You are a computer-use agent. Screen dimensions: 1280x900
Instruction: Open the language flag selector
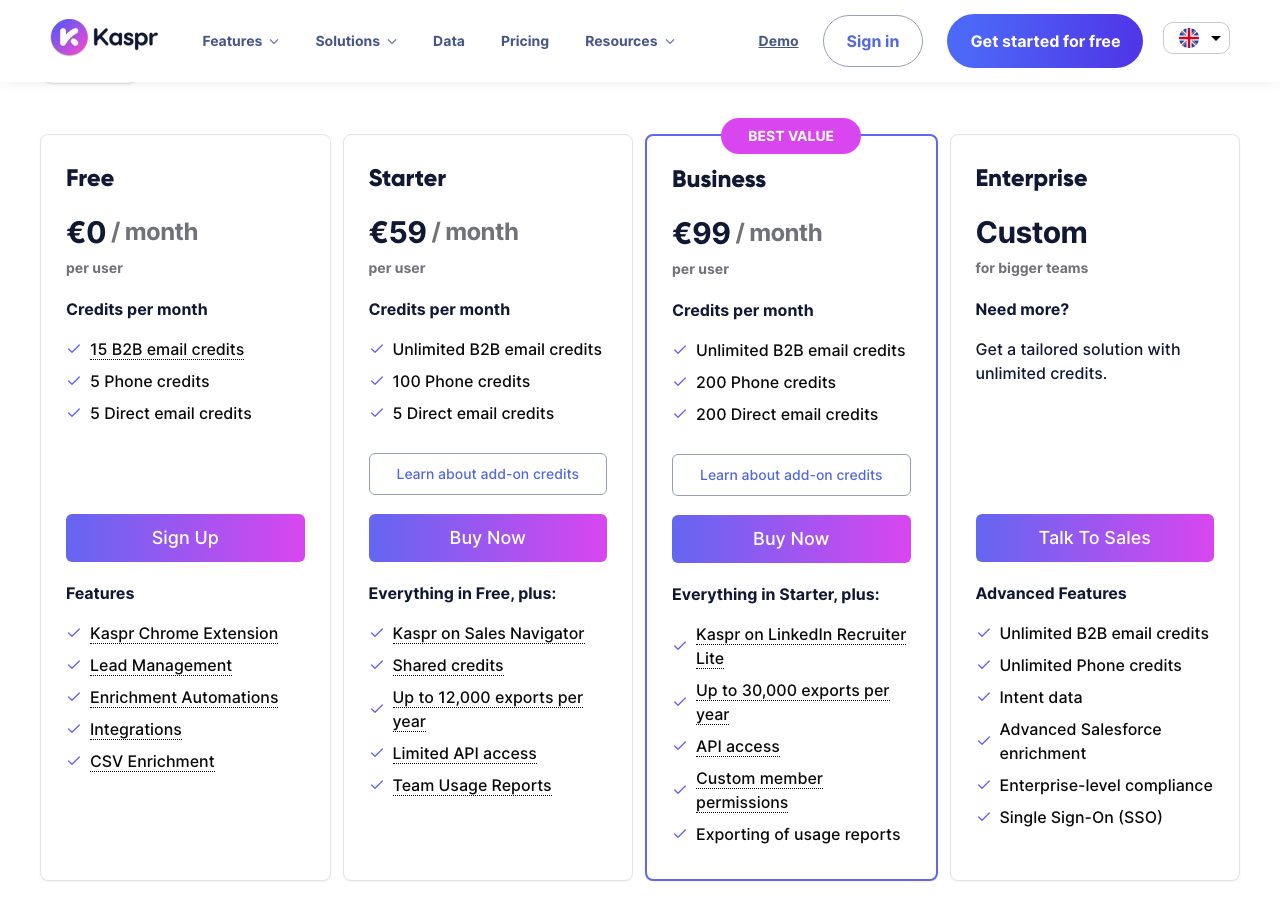click(x=1196, y=38)
